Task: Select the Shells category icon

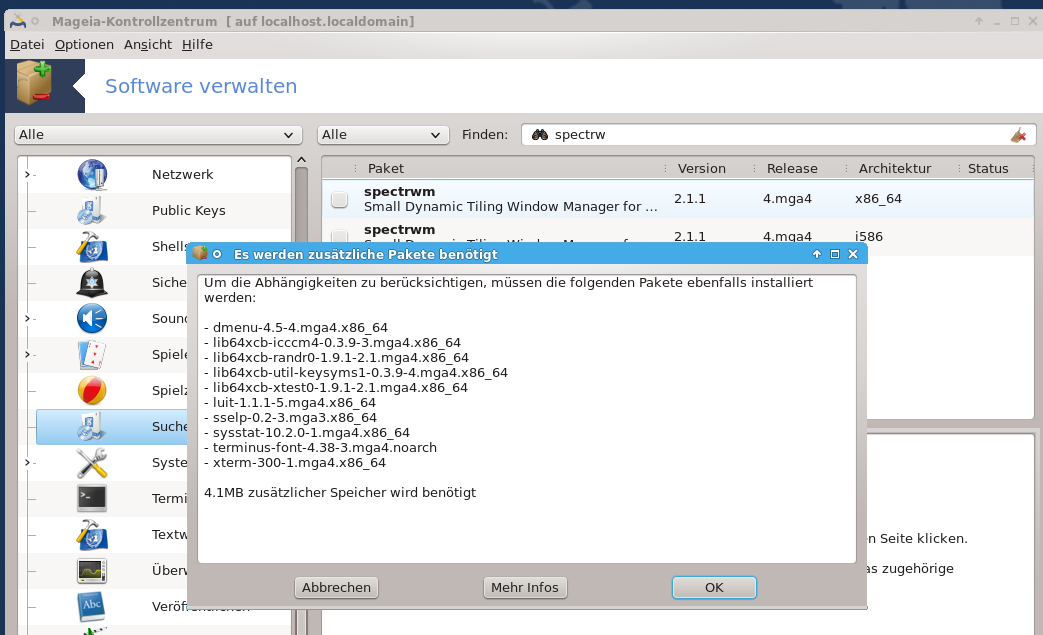Action: pos(92,247)
